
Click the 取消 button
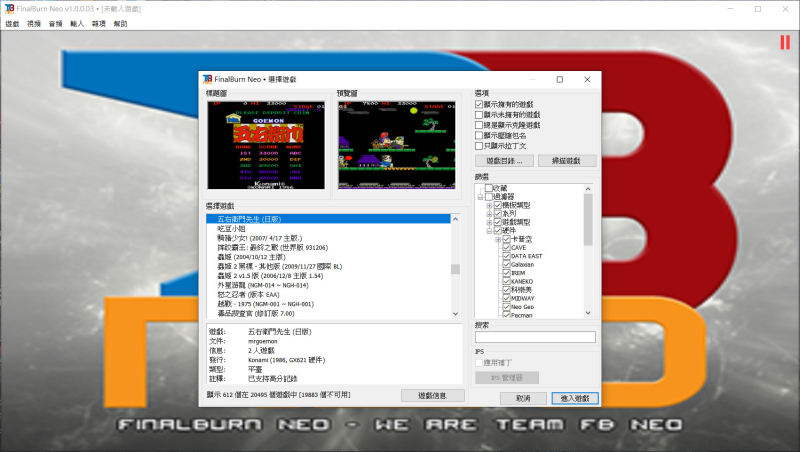[x=523, y=398]
